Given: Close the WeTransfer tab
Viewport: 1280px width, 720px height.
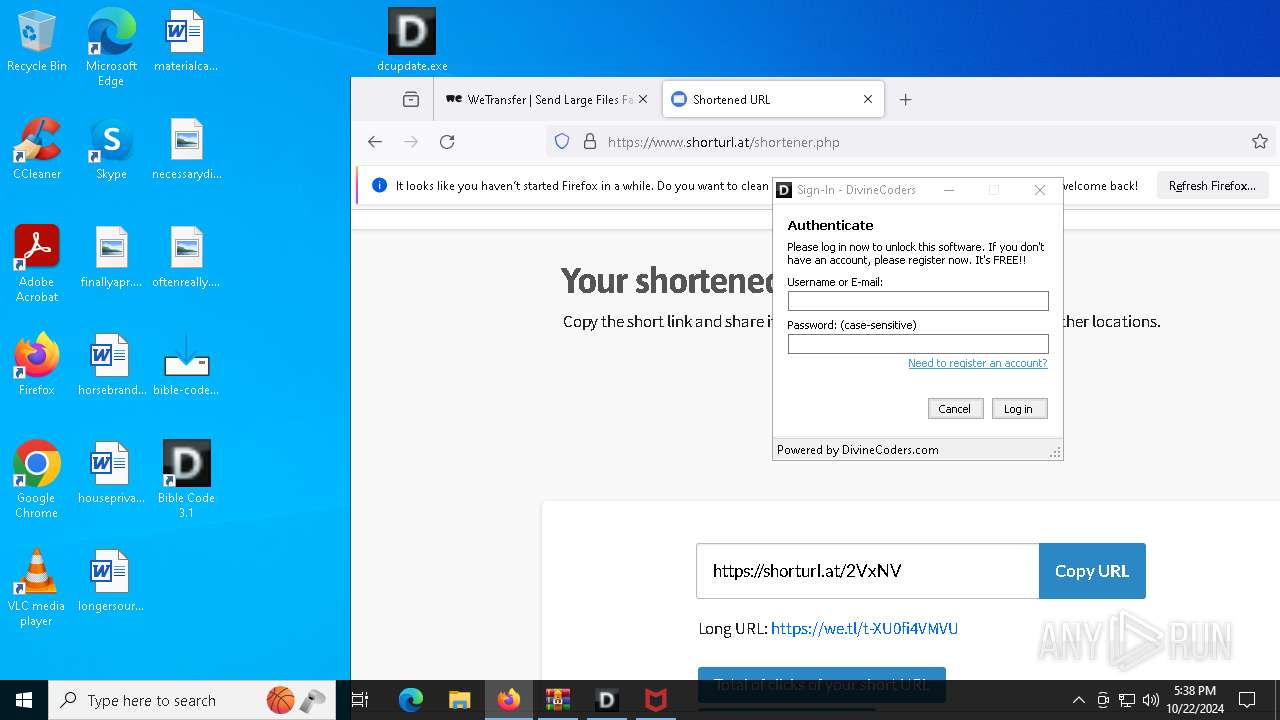Looking at the screenshot, I should (643, 99).
